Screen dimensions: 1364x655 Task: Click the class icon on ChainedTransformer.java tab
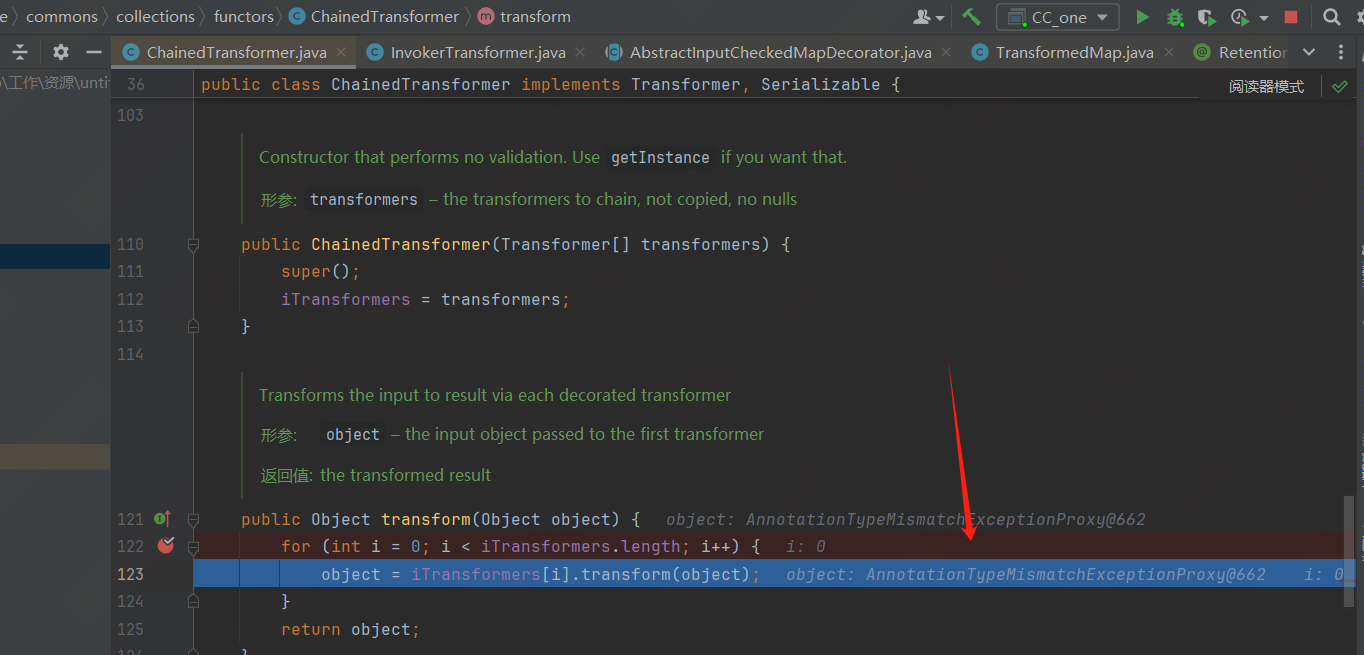pyautogui.click(x=130, y=52)
